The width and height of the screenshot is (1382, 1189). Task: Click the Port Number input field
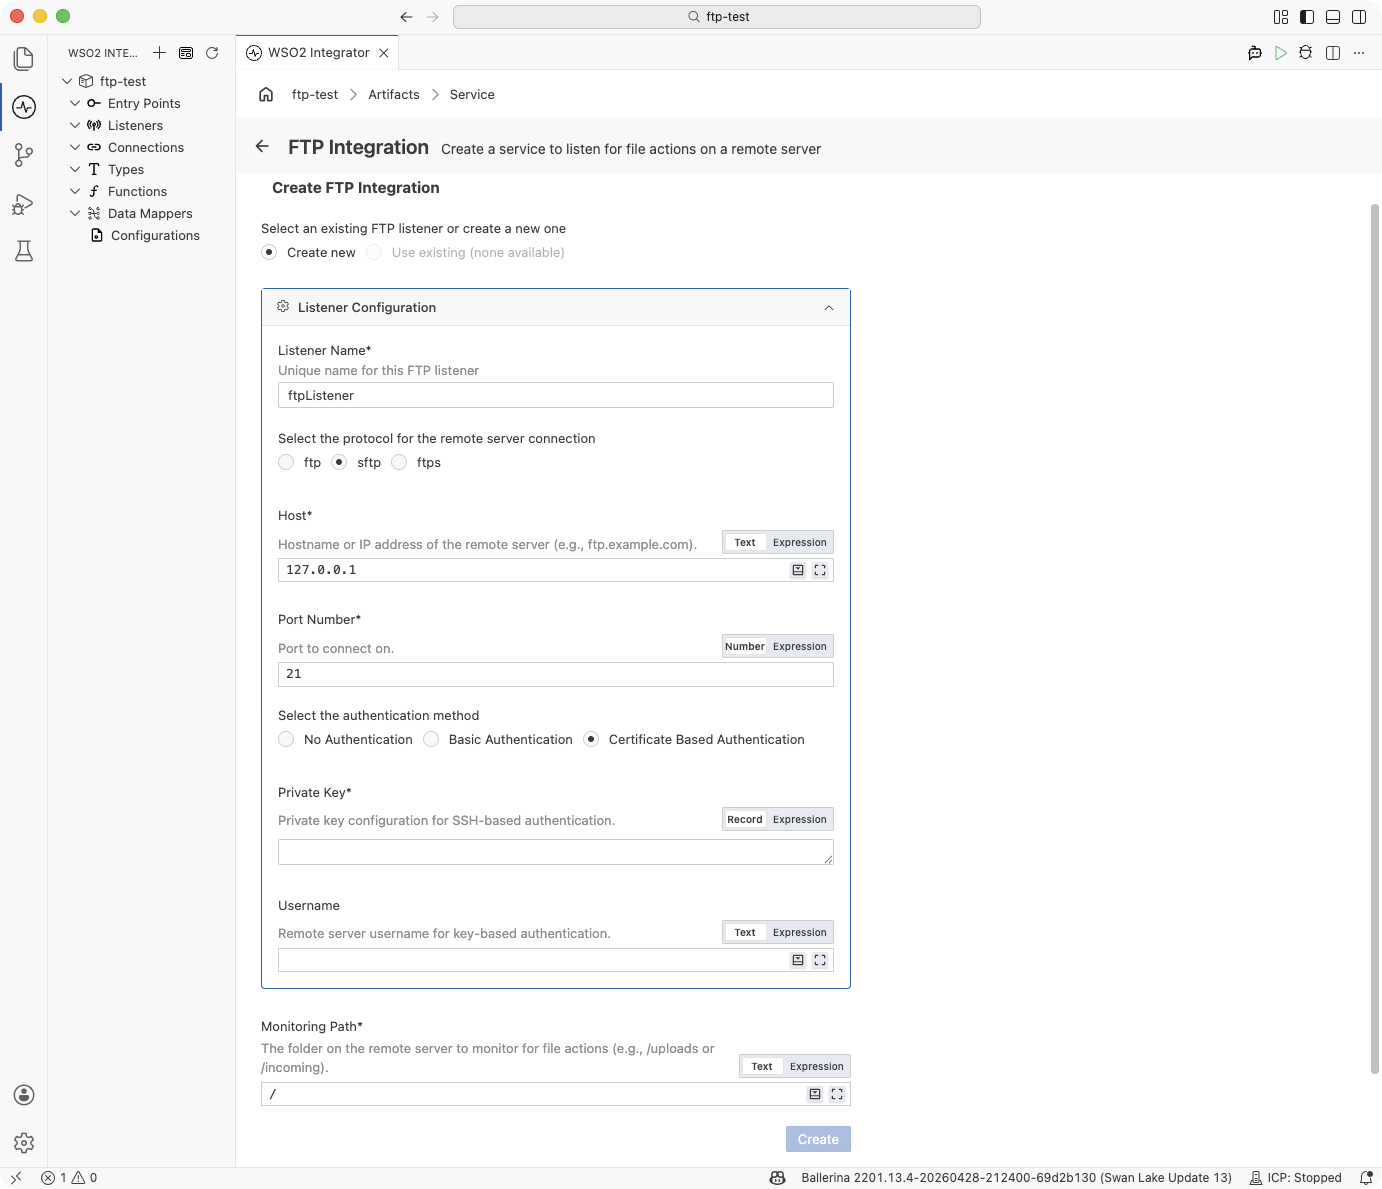[556, 674]
